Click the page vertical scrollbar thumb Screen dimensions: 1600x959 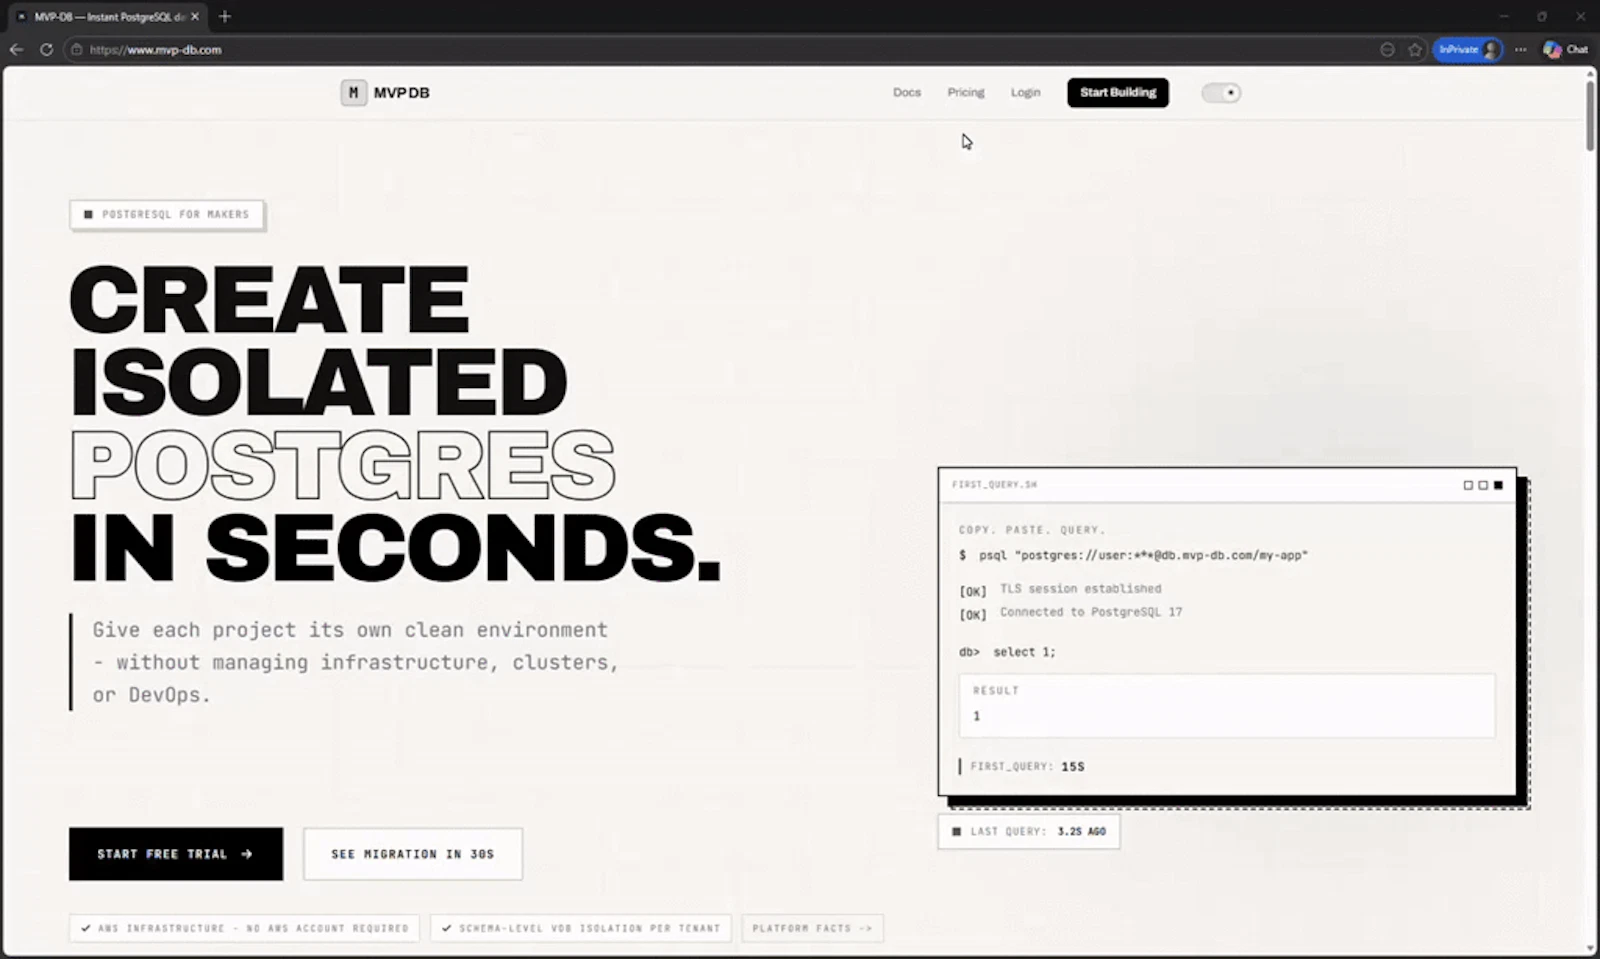click(x=1590, y=115)
